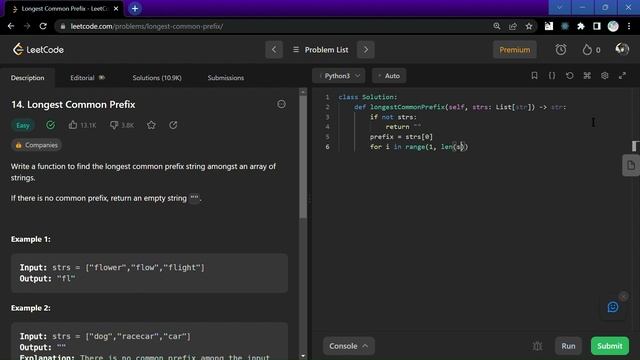The width and height of the screenshot is (640, 360).
Task: Close the Longest Common Prefix tab
Action: pyautogui.click(x=116, y=9)
